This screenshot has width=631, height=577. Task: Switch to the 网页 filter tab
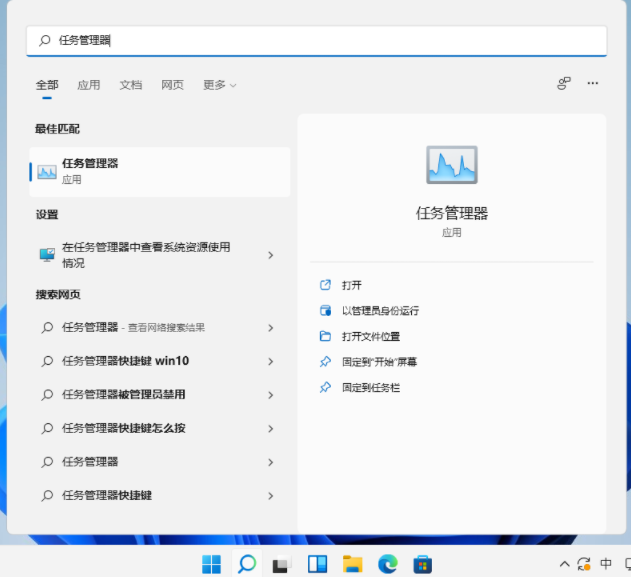coord(172,85)
